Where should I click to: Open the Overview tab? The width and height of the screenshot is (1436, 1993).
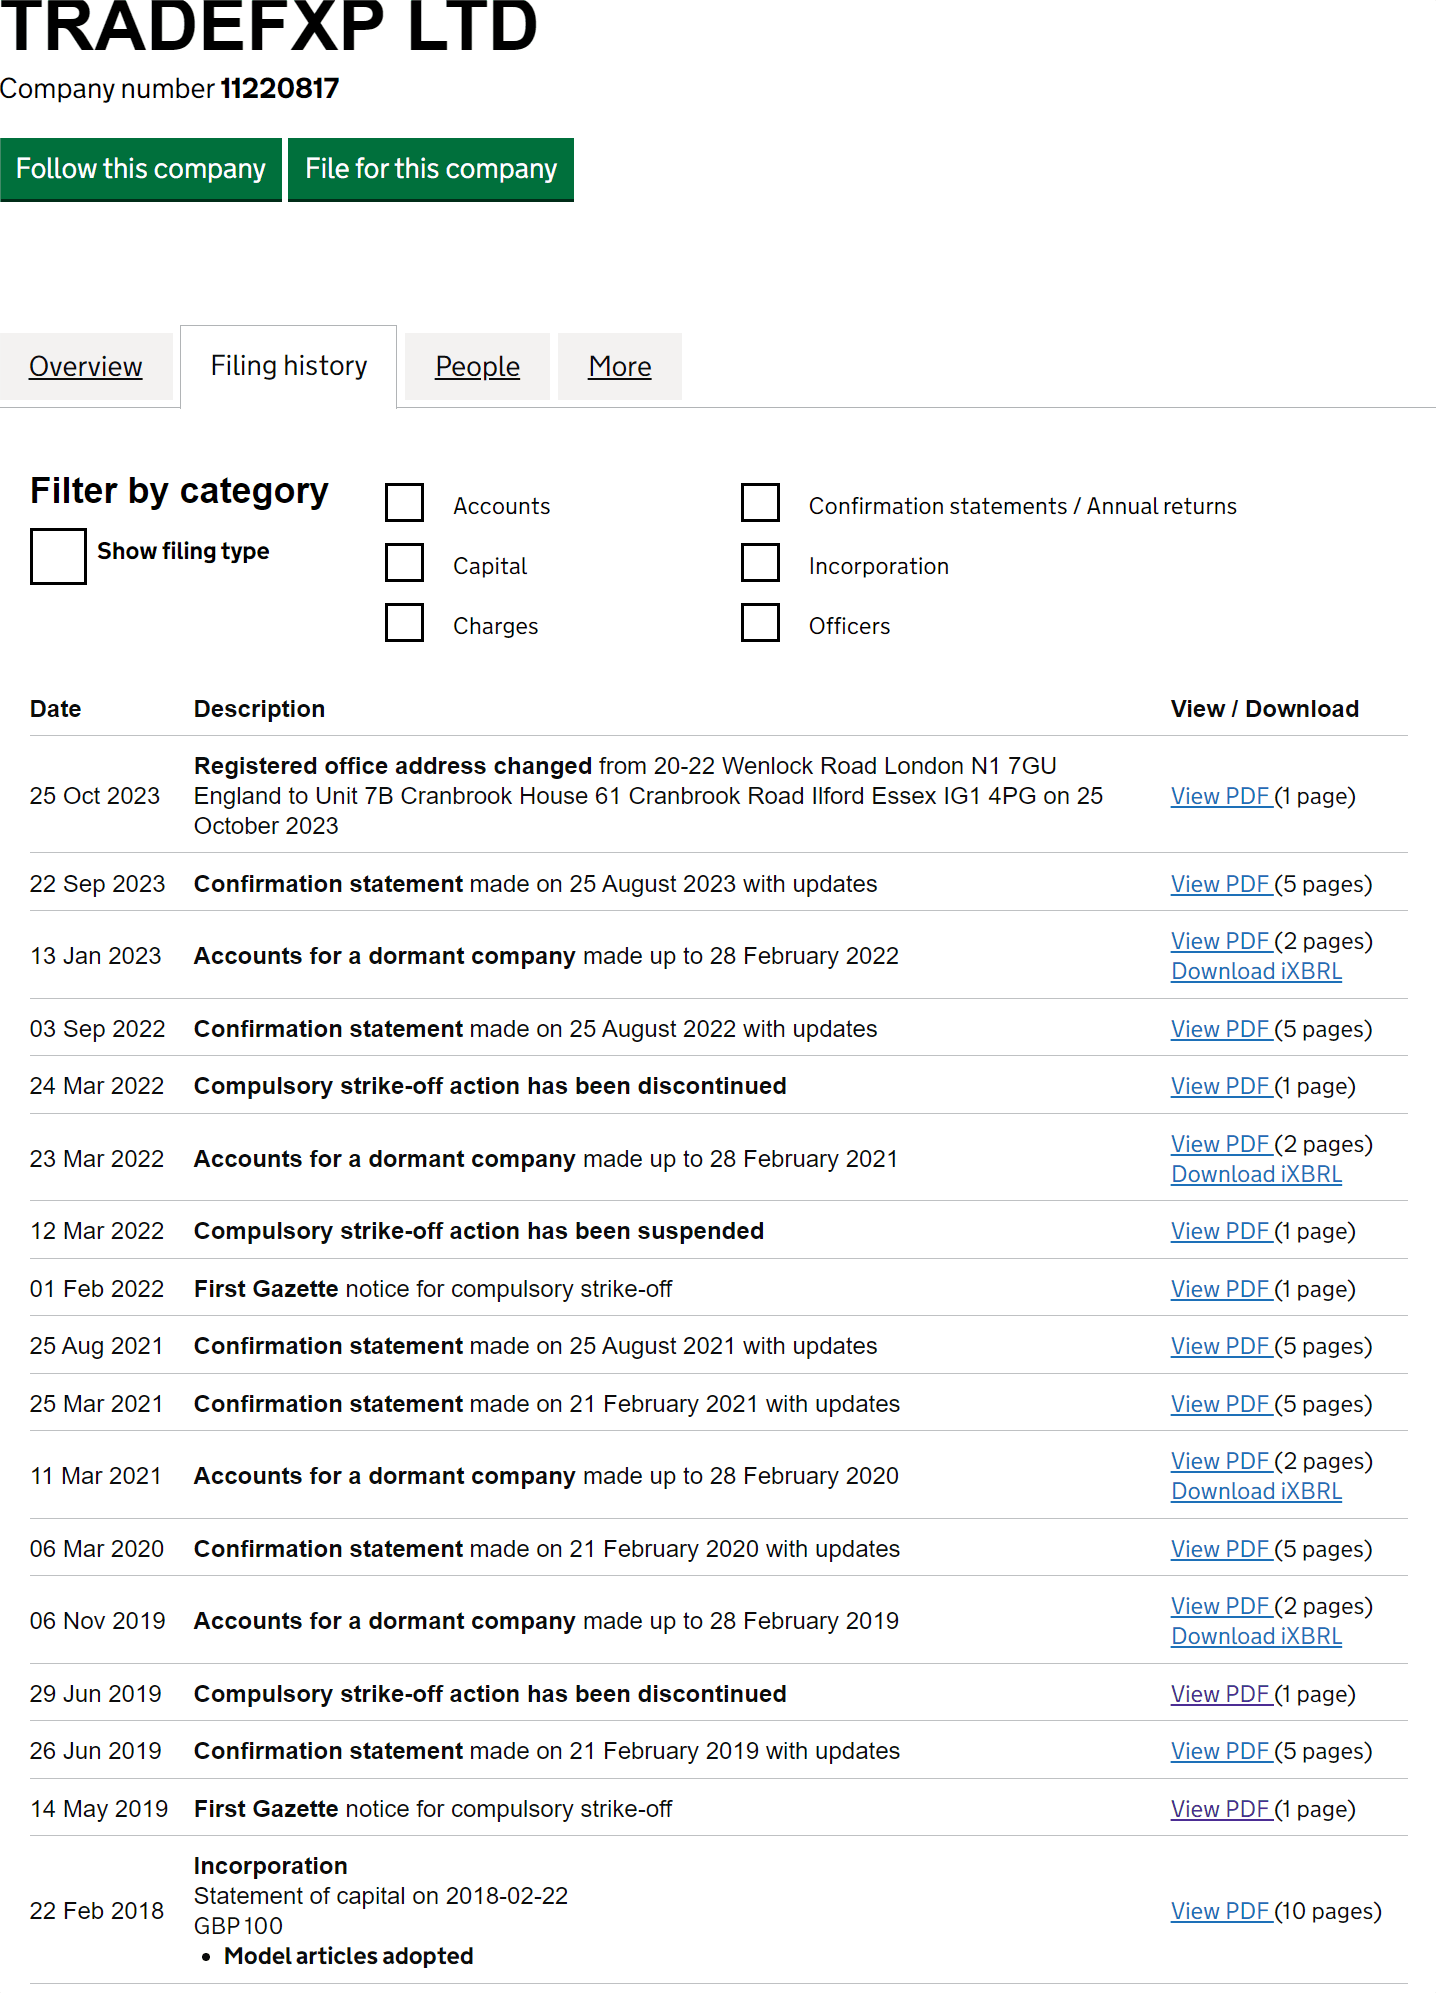(x=86, y=367)
